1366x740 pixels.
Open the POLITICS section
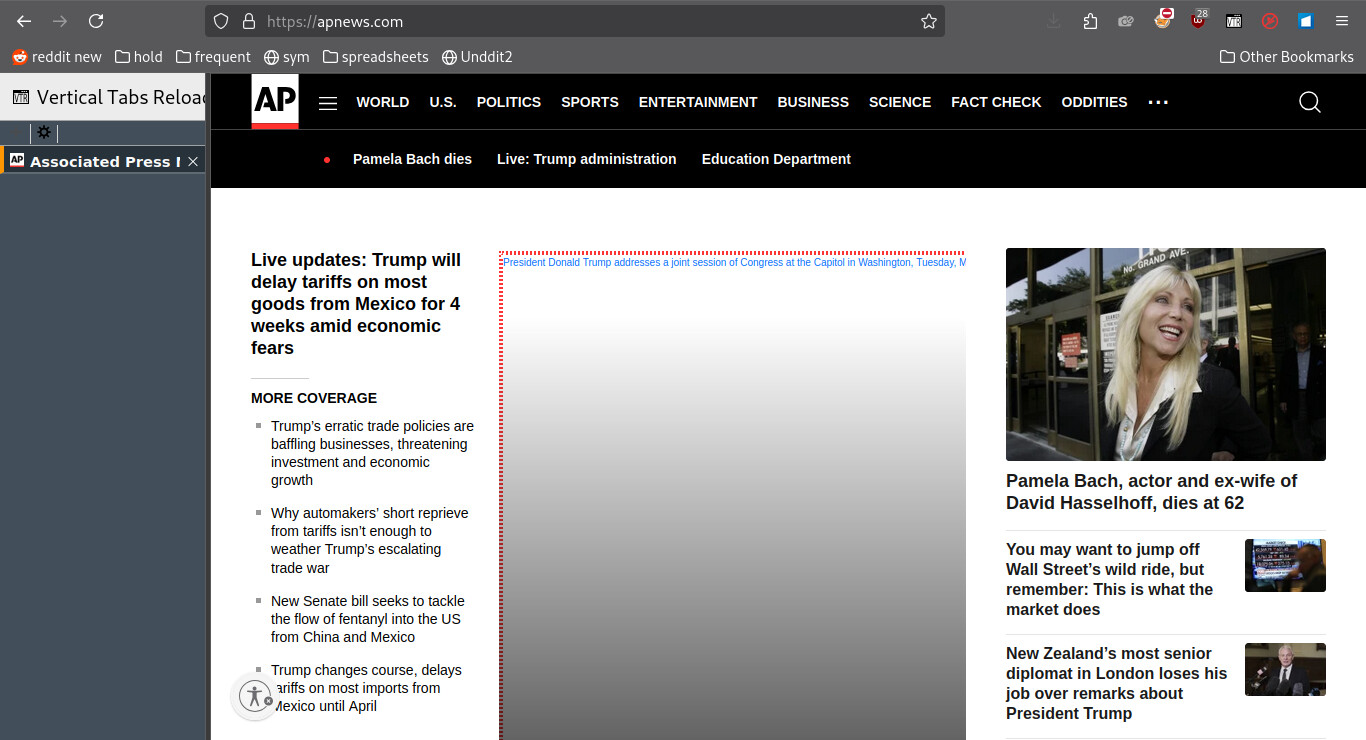(509, 102)
